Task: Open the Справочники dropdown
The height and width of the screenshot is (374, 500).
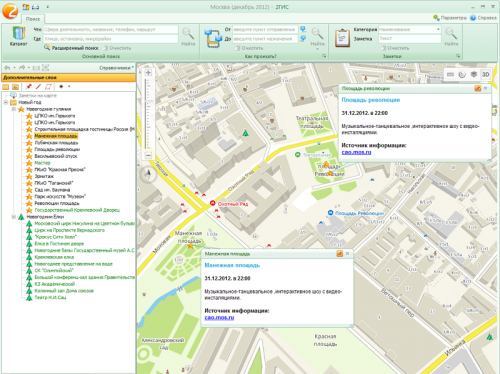Action: (x=116, y=68)
